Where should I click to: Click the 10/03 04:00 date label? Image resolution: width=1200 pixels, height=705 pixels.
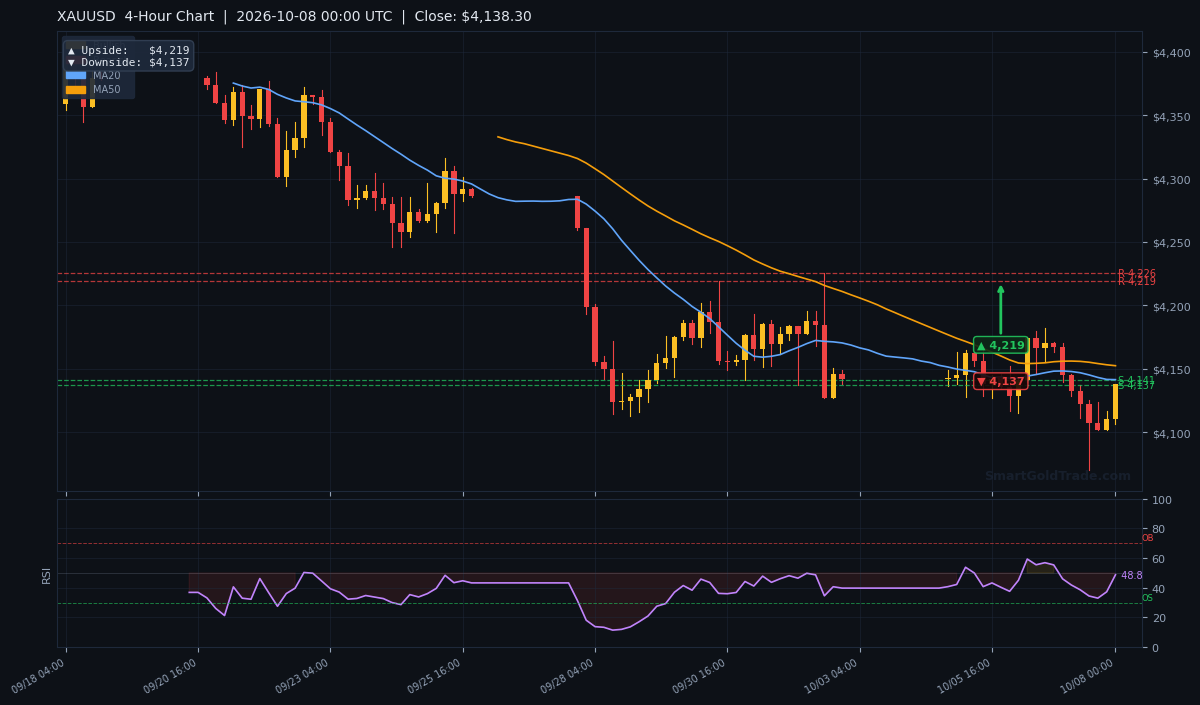833,676
